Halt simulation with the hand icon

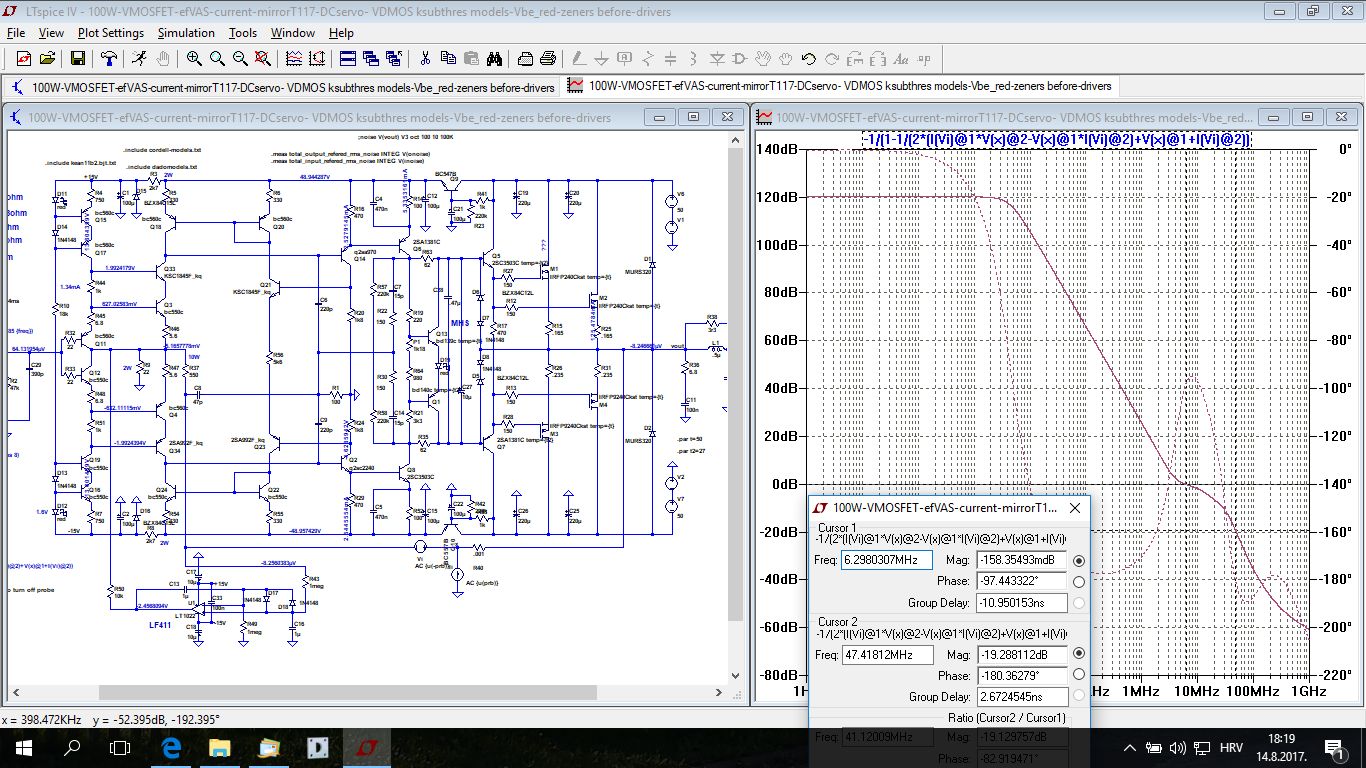point(162,58)
